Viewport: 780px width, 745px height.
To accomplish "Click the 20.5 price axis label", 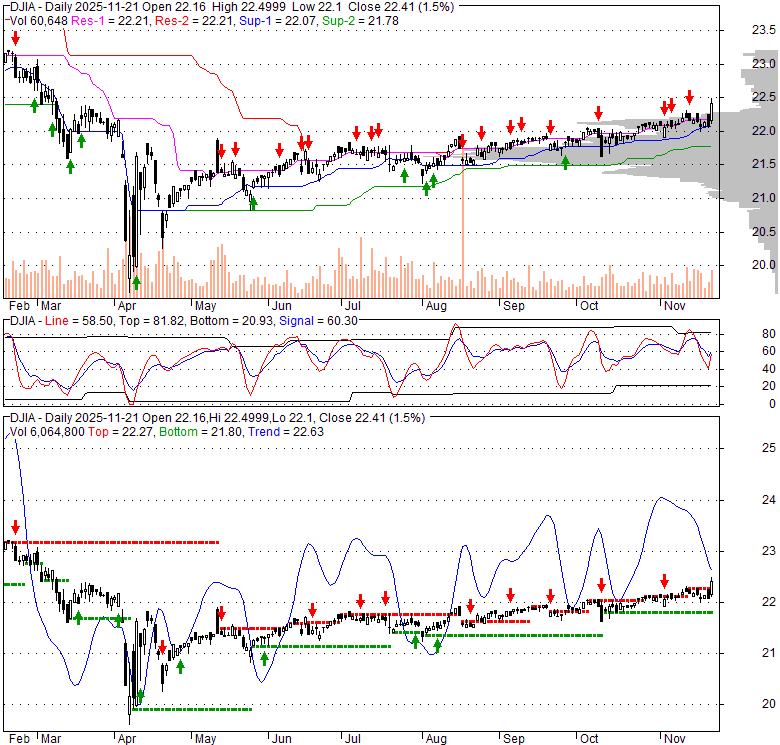I will pos(764,232).
